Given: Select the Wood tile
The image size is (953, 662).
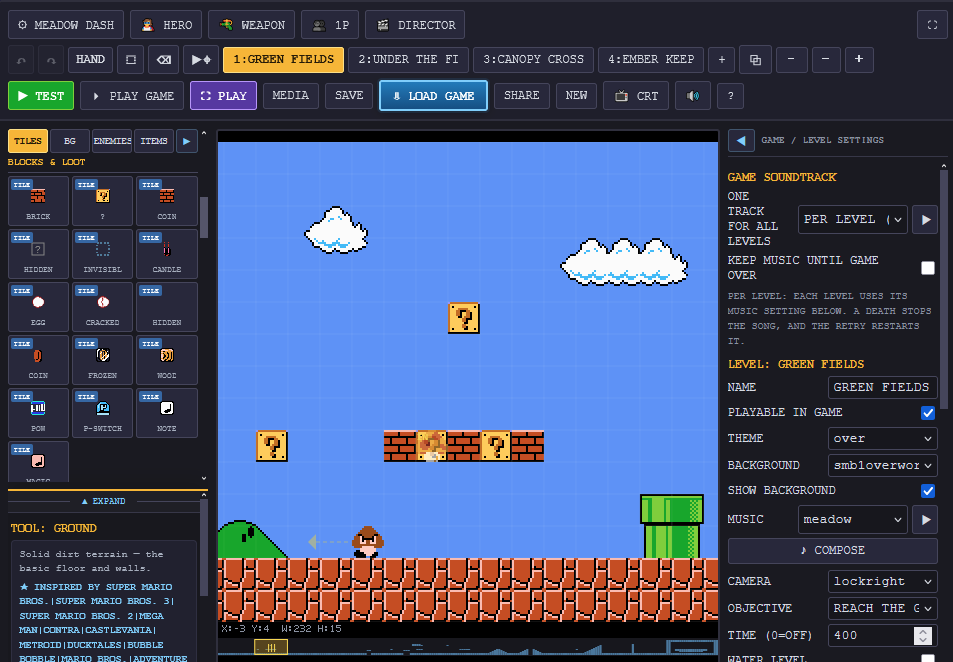Looking at the screenshot, I should [167, 359].
